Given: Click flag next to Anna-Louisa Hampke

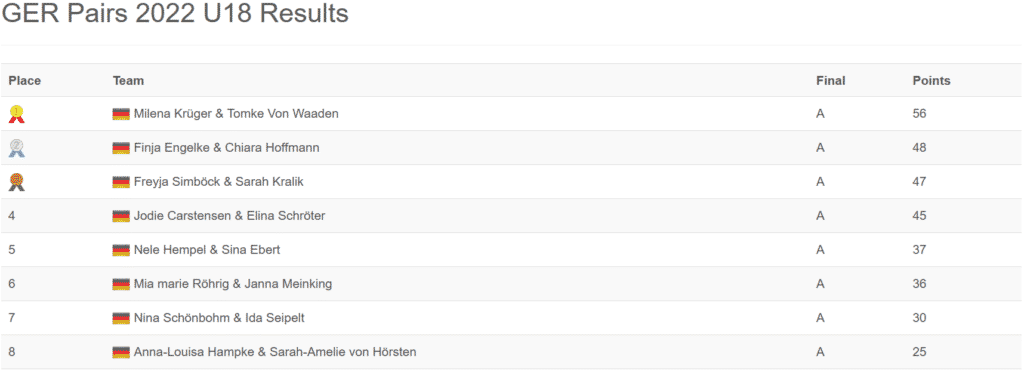Looking at the screenshot, I should [121, 352].
